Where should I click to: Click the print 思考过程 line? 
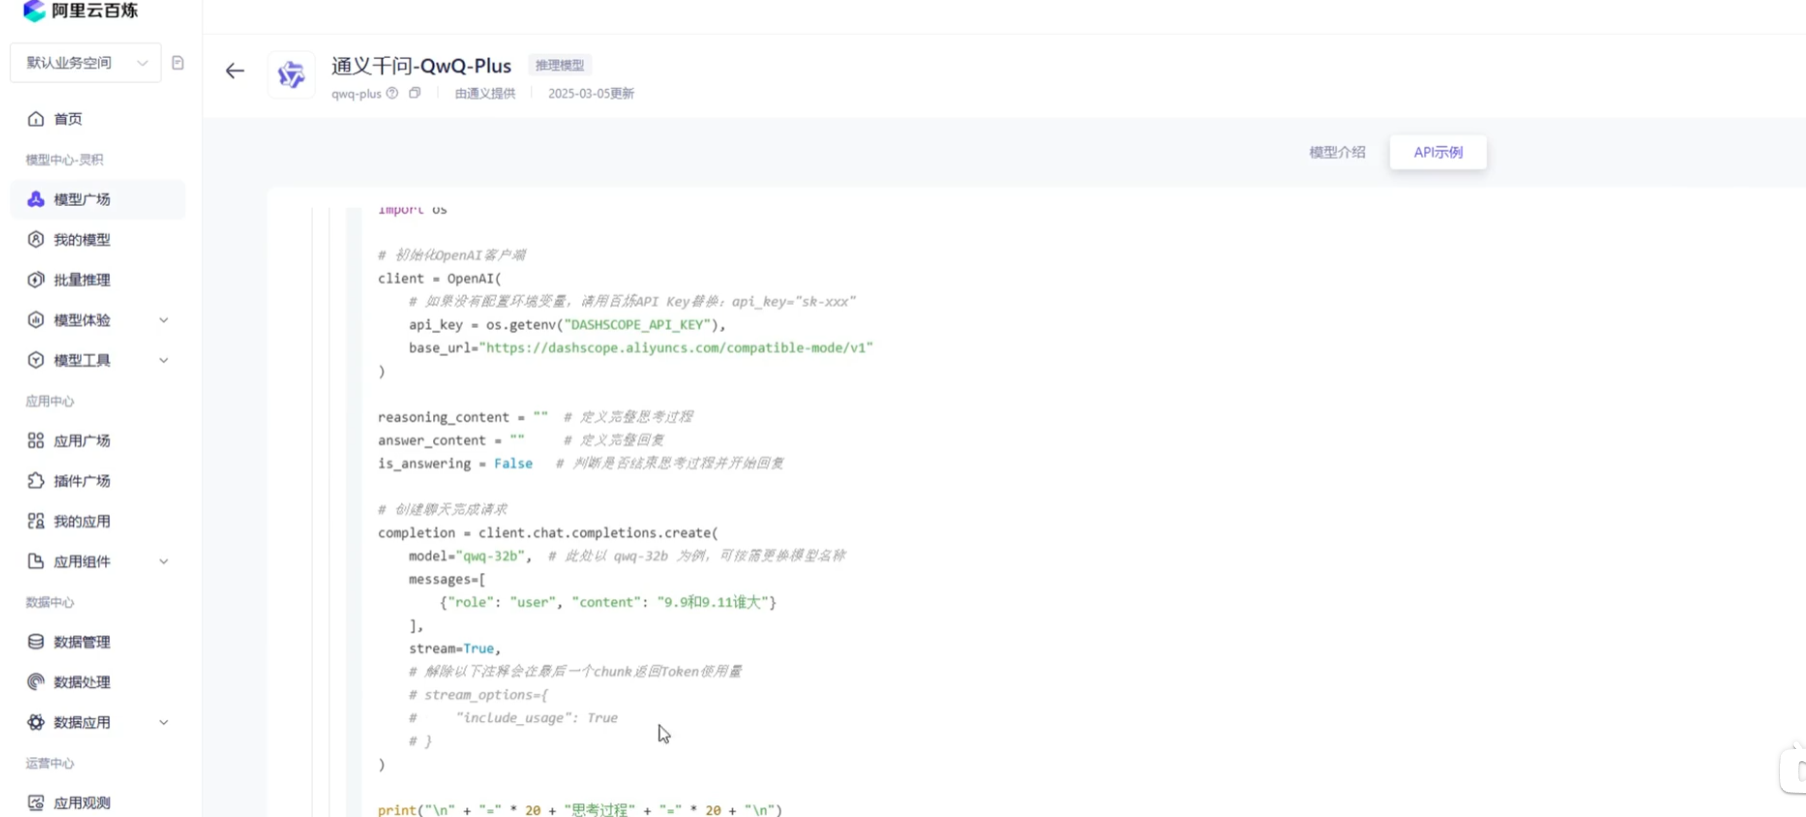pos(580,809)
